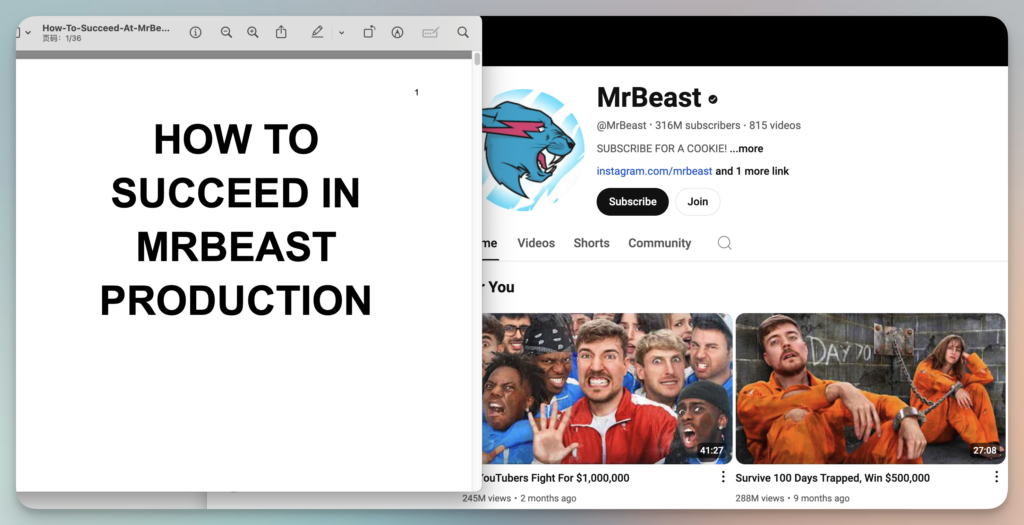Screen dimensions: 1024x525
Task: Open the Share icon in Preview toolbar
Action: (281, 32)
